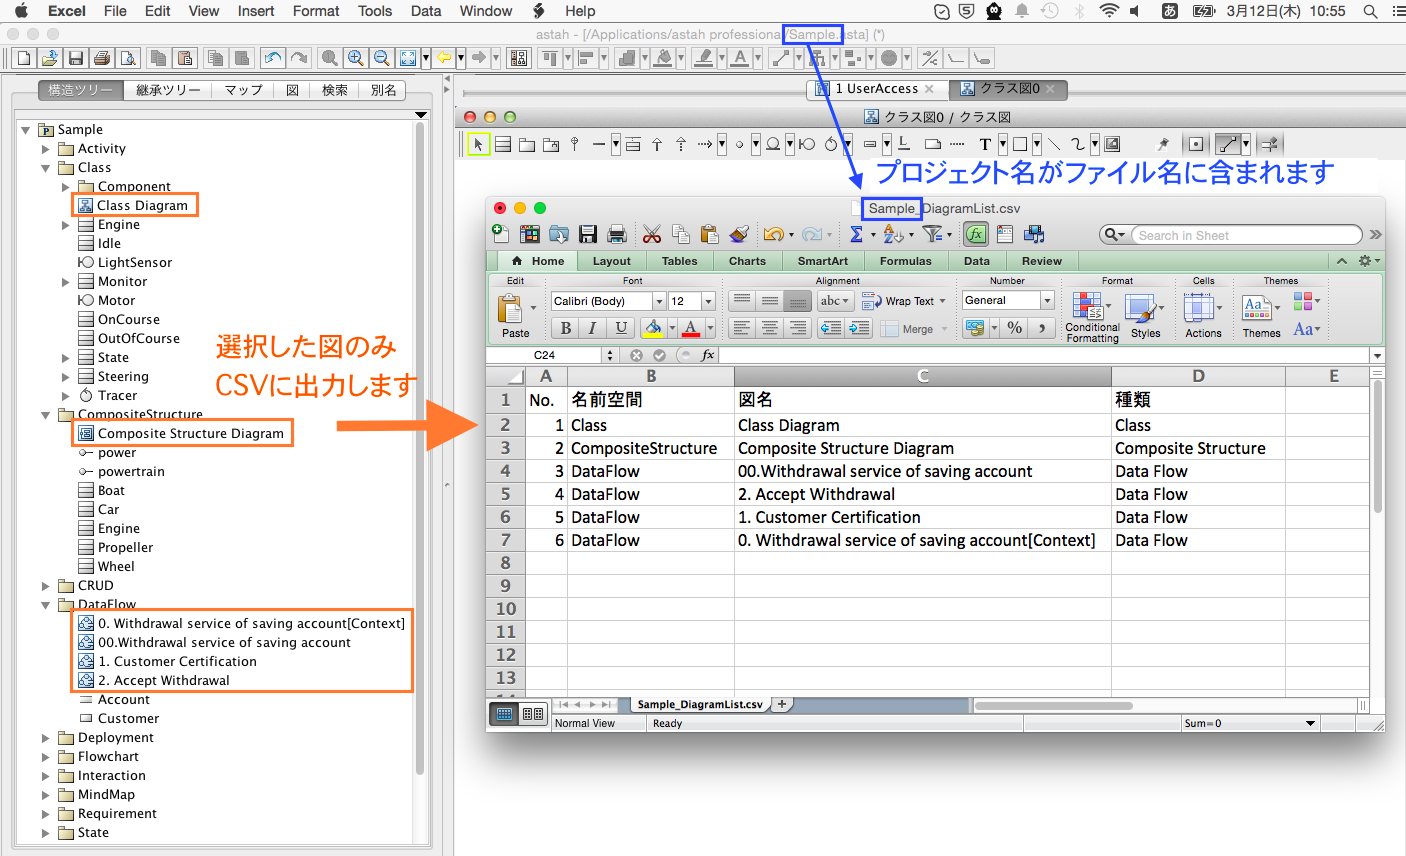The width and height of the screenshot is (1406, 856).
Task: Click the zoom in magnifier in astah toolbar
Action: [355, 58]
